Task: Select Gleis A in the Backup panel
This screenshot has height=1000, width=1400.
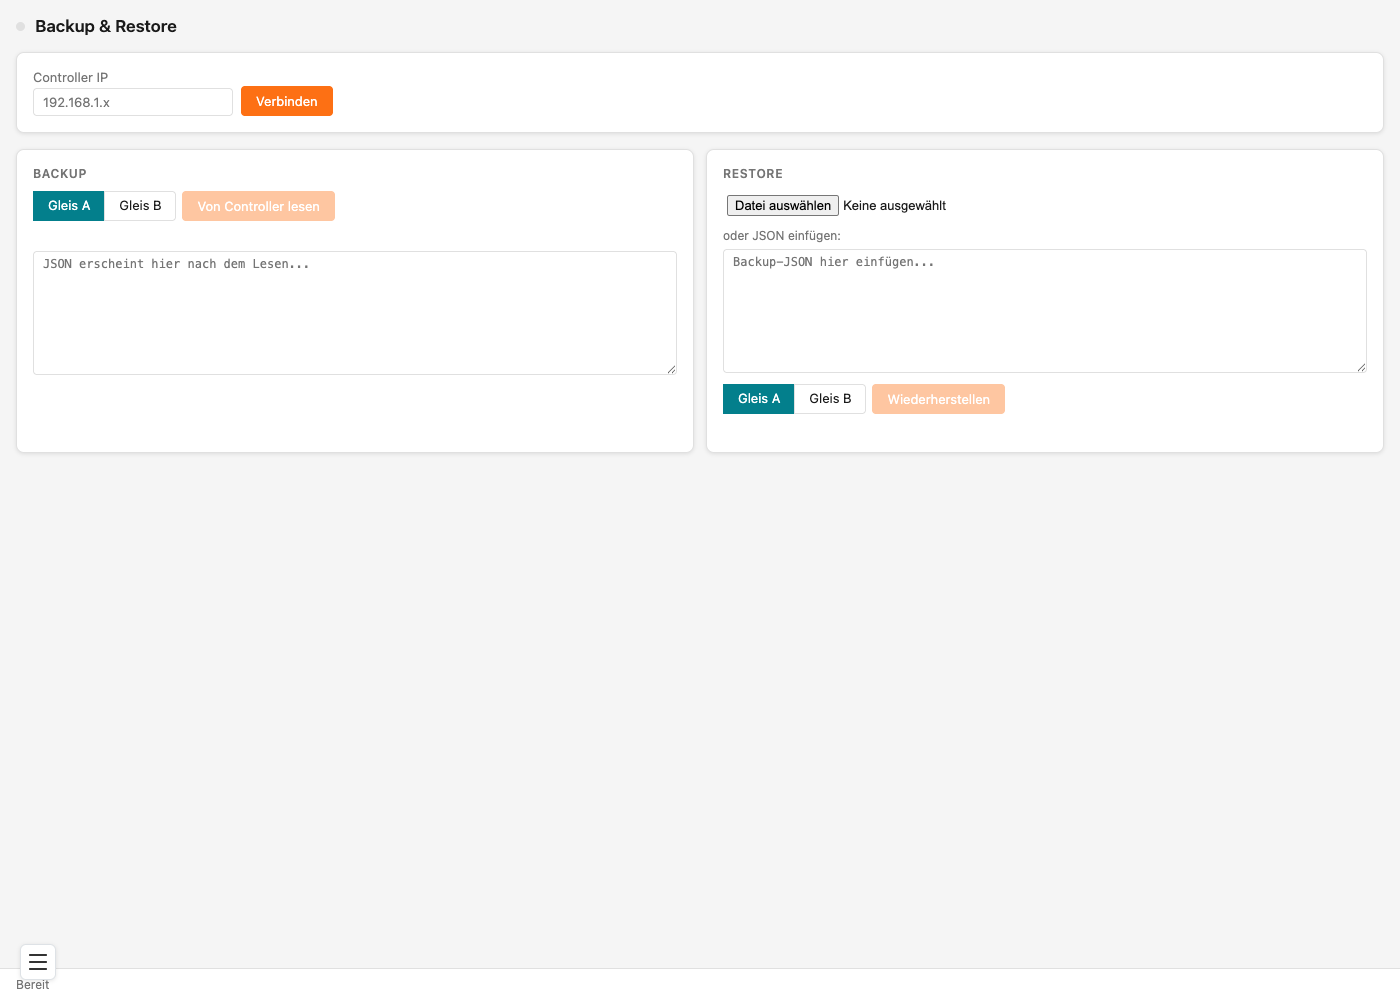Action: (69, 206)
